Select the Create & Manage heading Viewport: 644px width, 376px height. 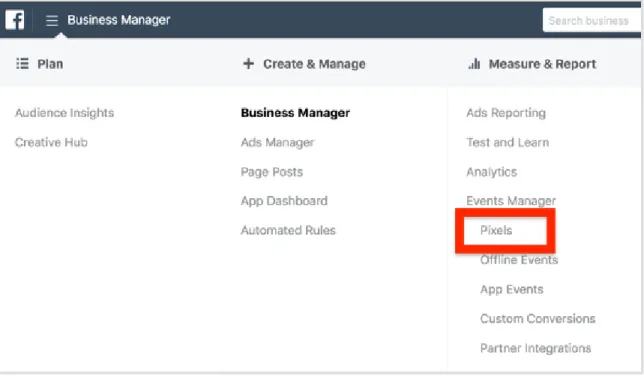tap(314, 64)
